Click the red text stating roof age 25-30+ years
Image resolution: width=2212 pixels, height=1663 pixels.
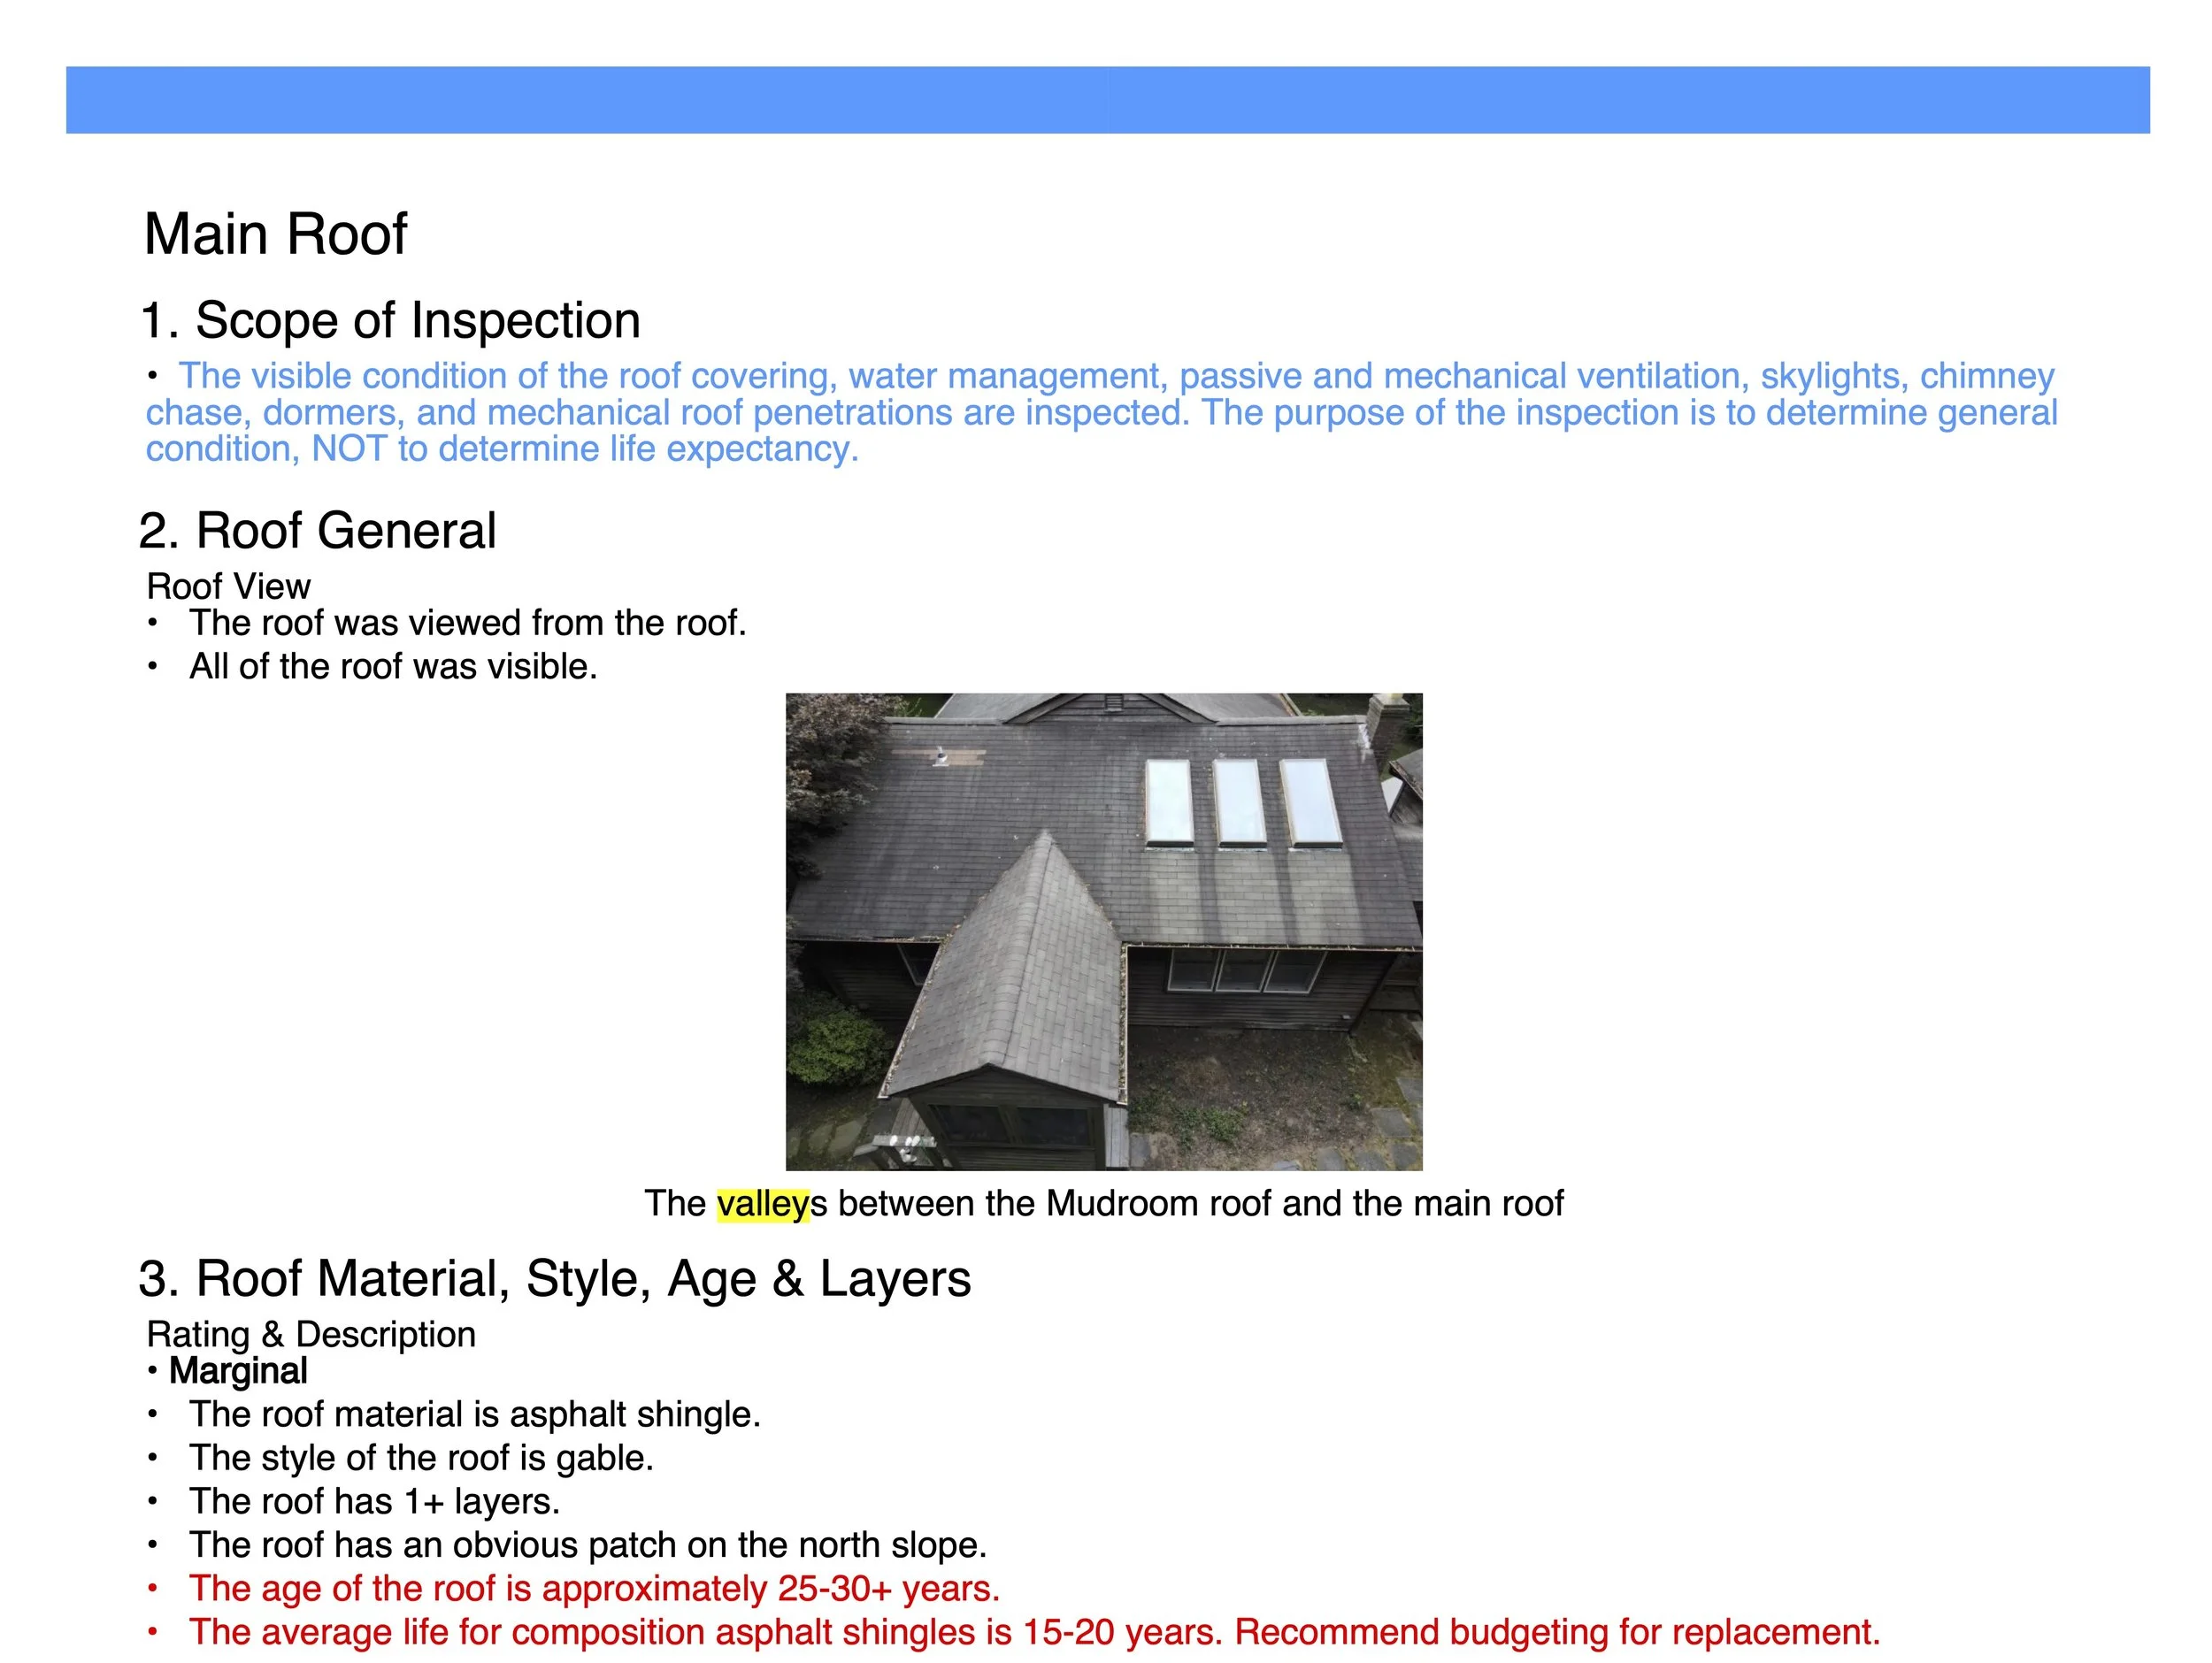(596, 1587)
